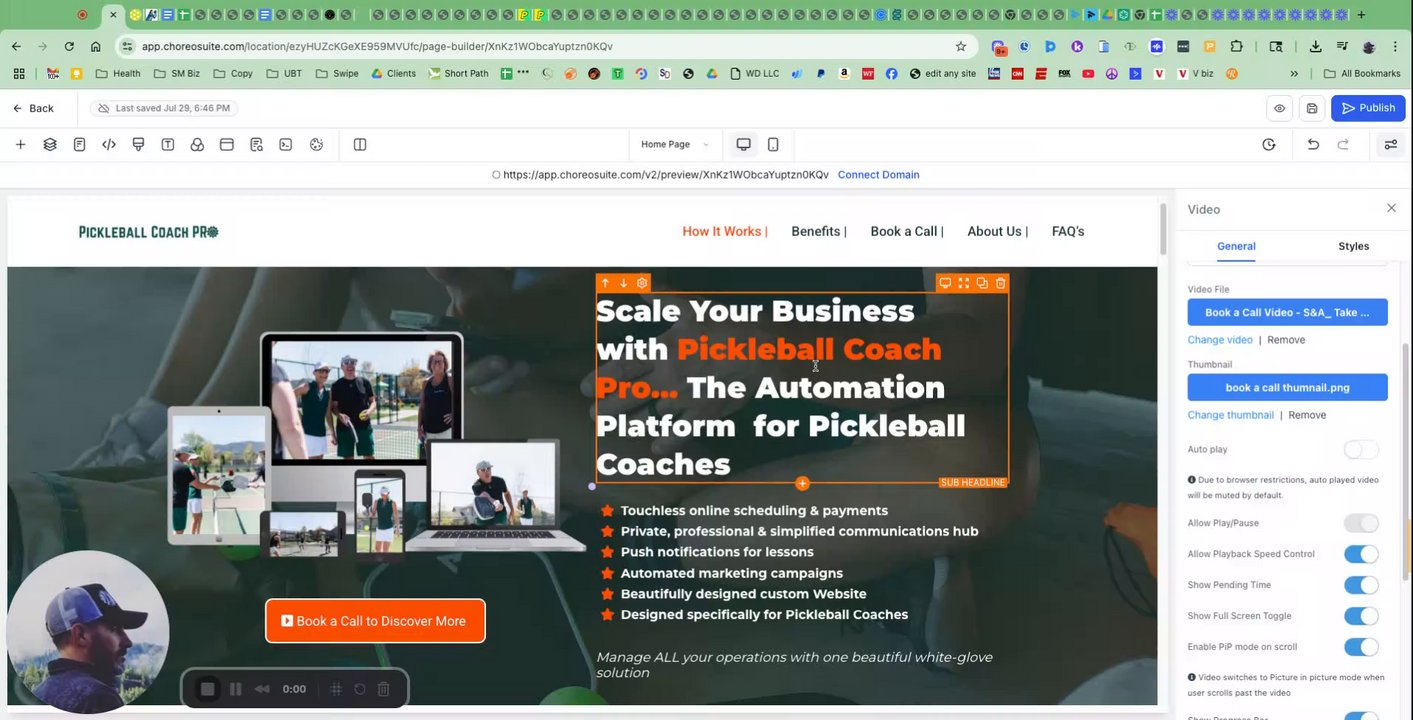Click the cookie icon in builder toolbar

316,145
